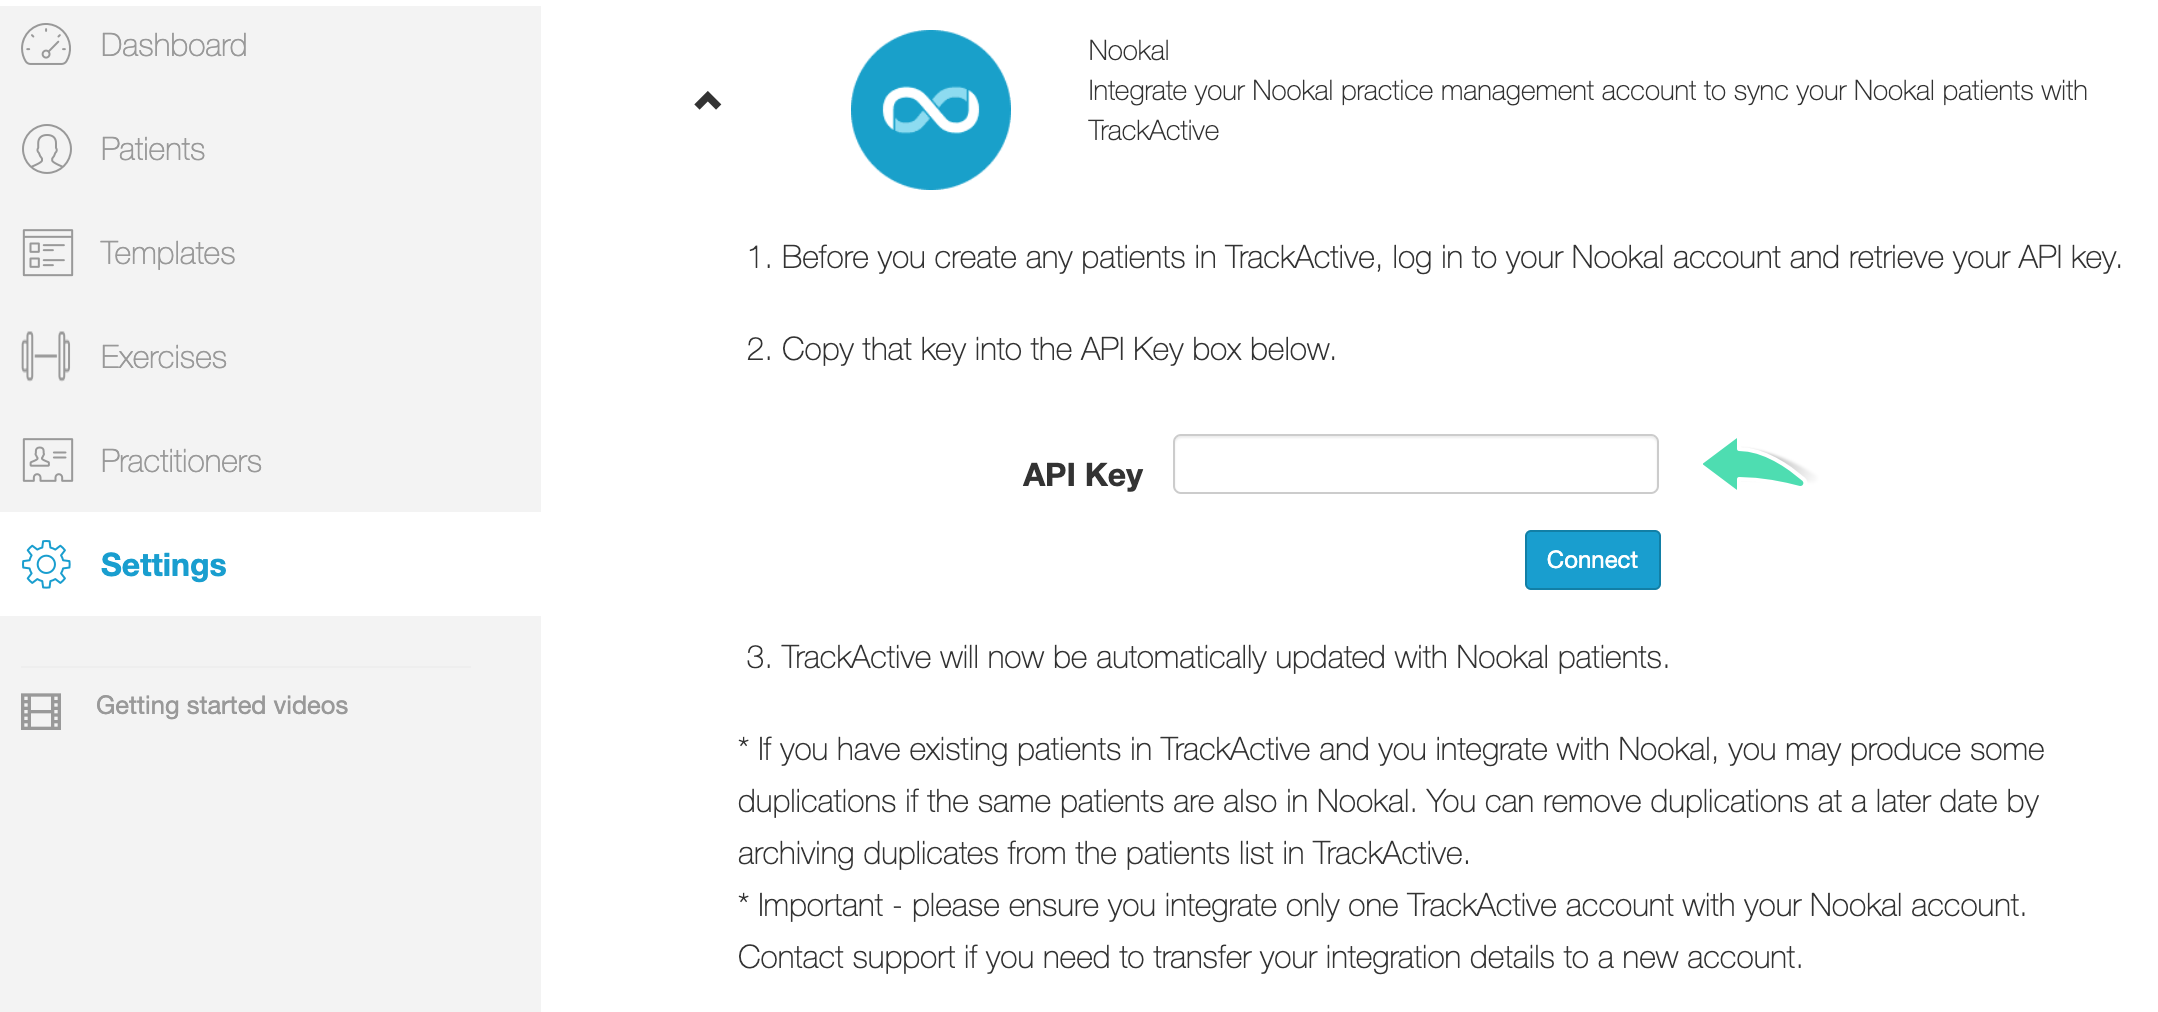Click the Patients person icon
This screenshot has height=1012, width=2158.
click(46, 149)
